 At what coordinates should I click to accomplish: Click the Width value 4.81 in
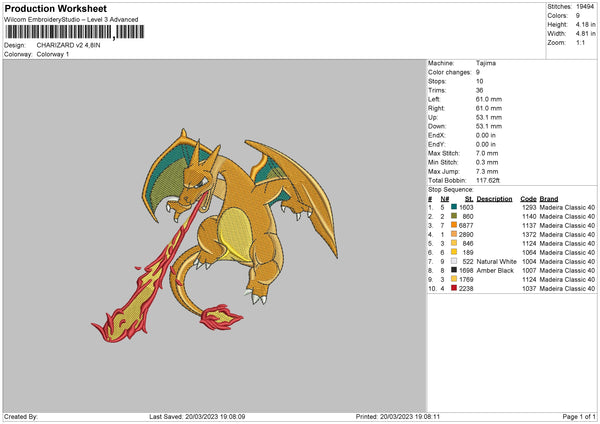[x=585, y=34]
